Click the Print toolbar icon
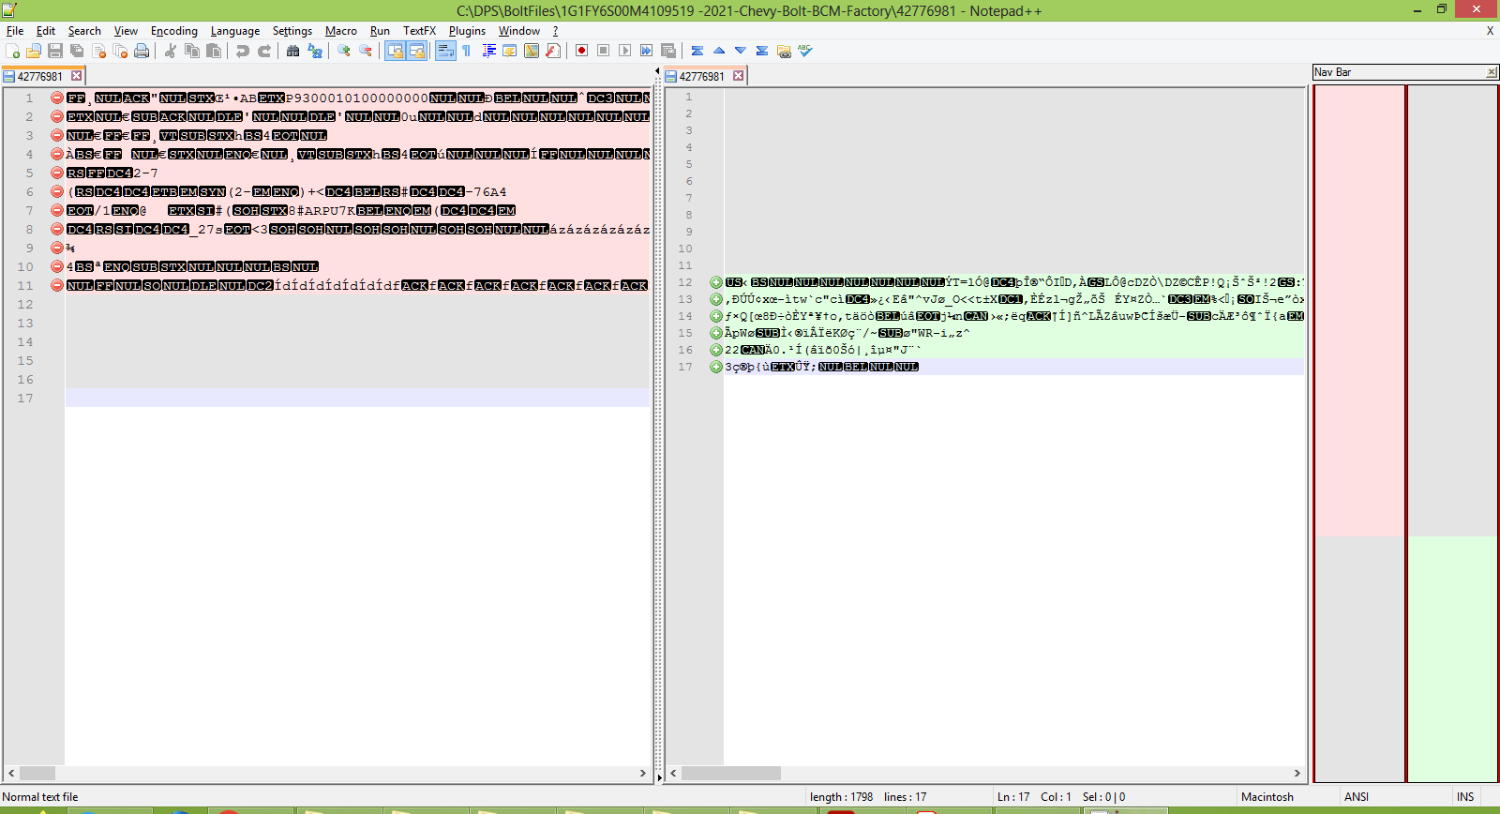The height and width of the screenshot is (814, 1500). pyautogui.click(x=142, y=51)
